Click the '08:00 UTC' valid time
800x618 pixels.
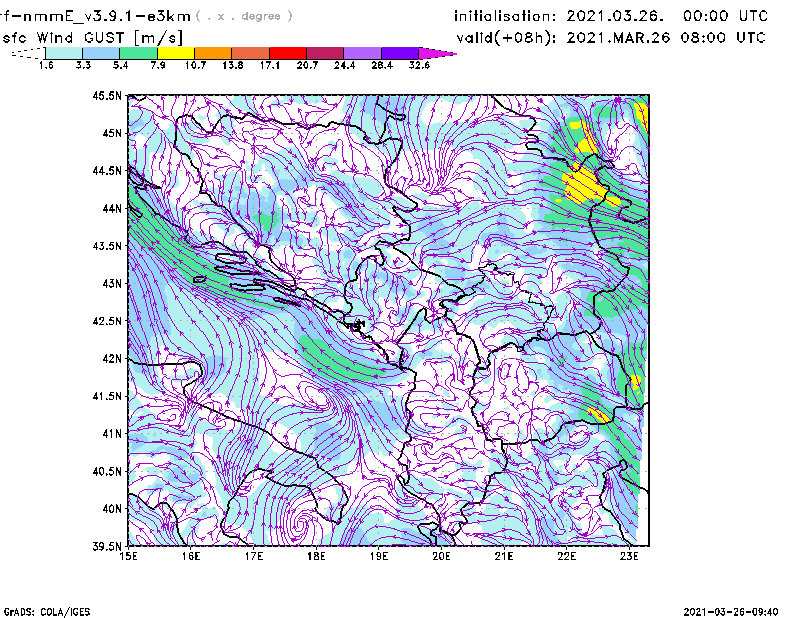coord(723,38)
